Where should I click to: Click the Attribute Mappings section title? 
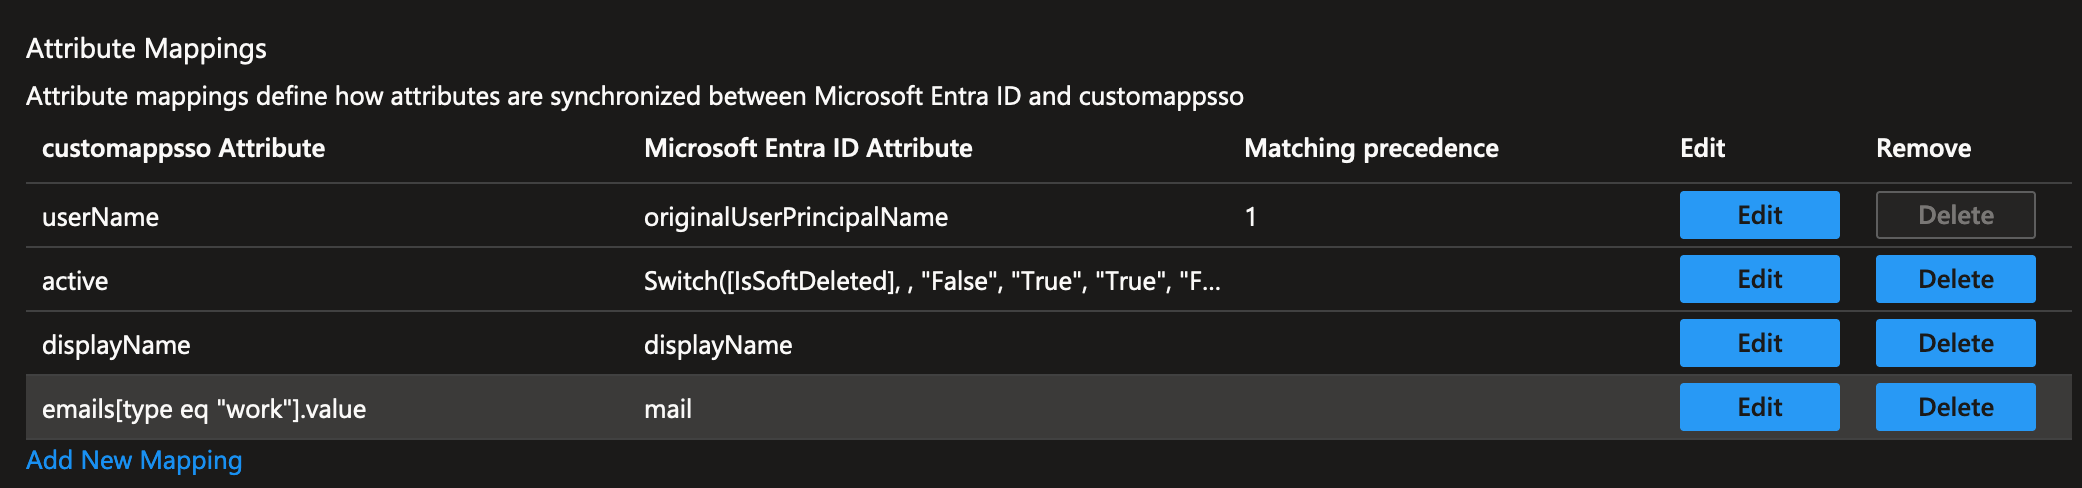(x=146, y=48)
